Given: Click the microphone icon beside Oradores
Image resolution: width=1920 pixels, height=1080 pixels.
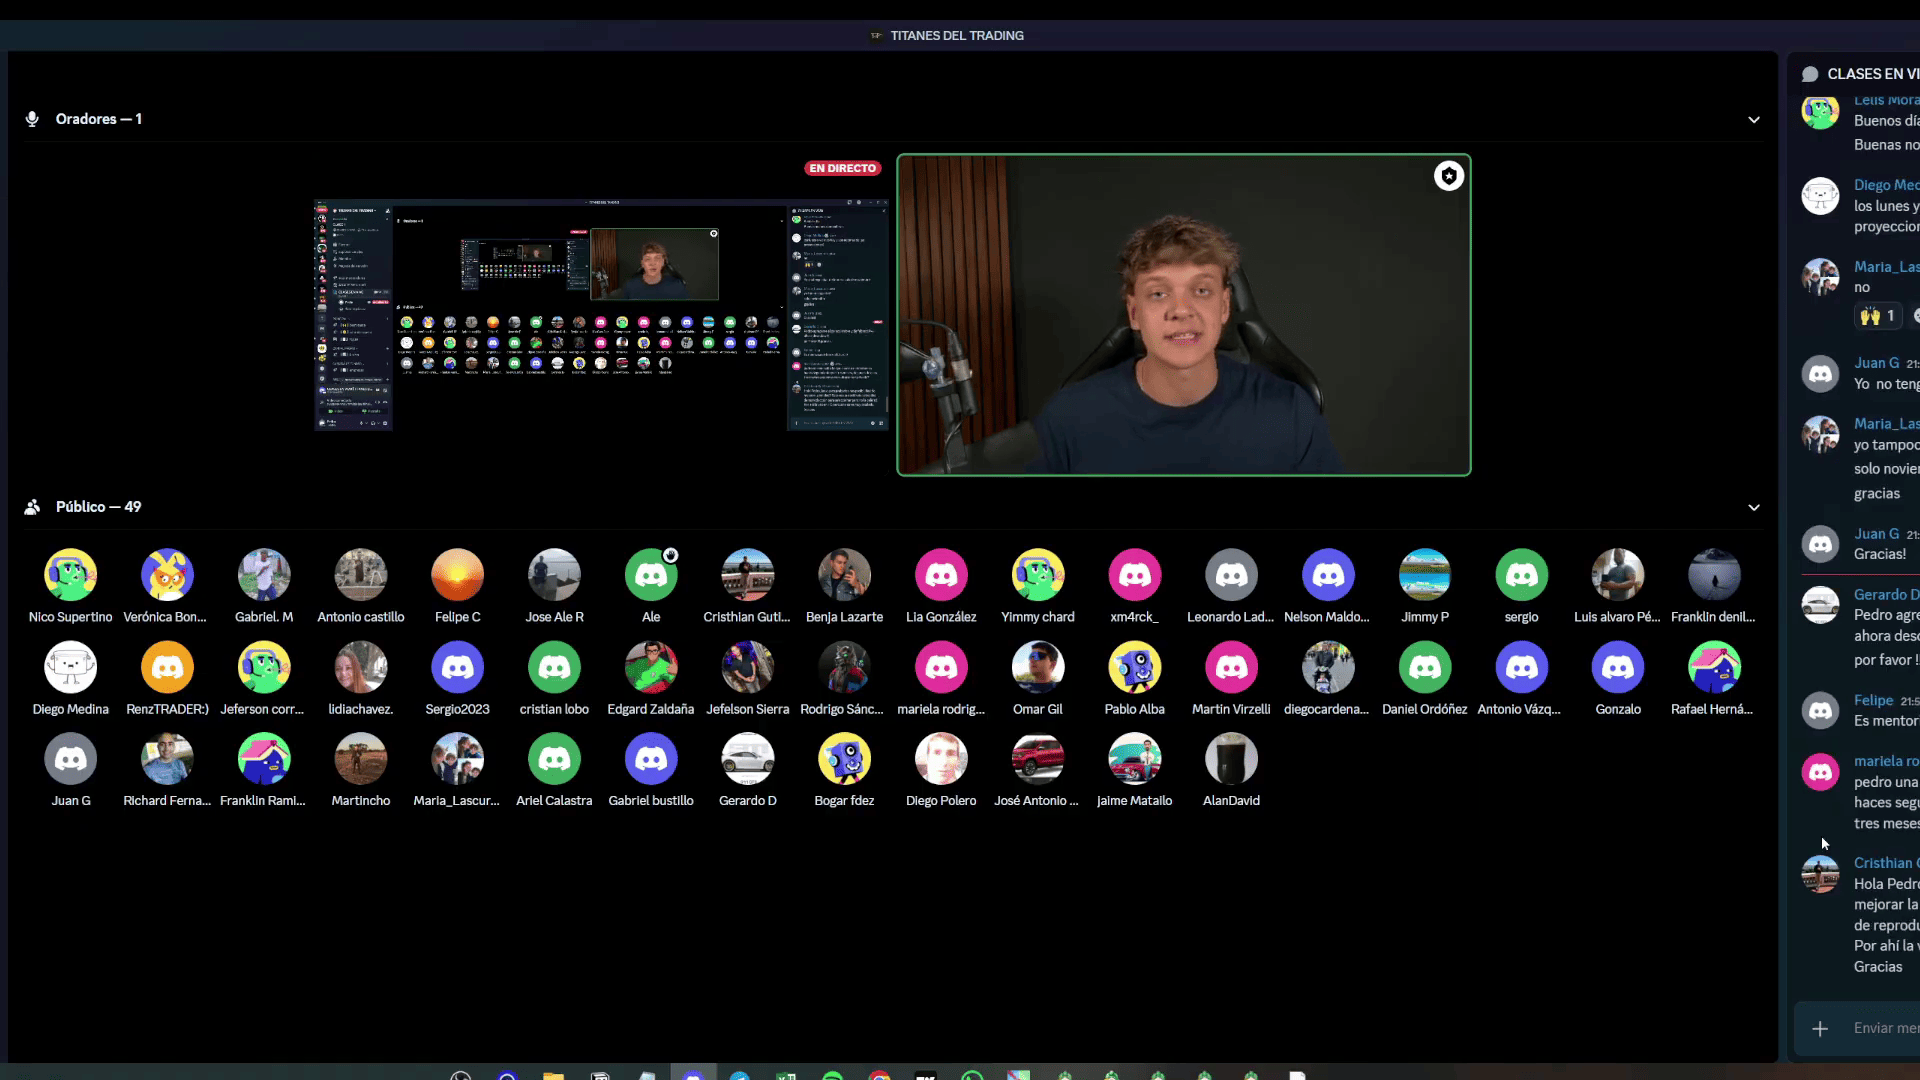Looking at the screenshot, I should [x=32, y=119].
